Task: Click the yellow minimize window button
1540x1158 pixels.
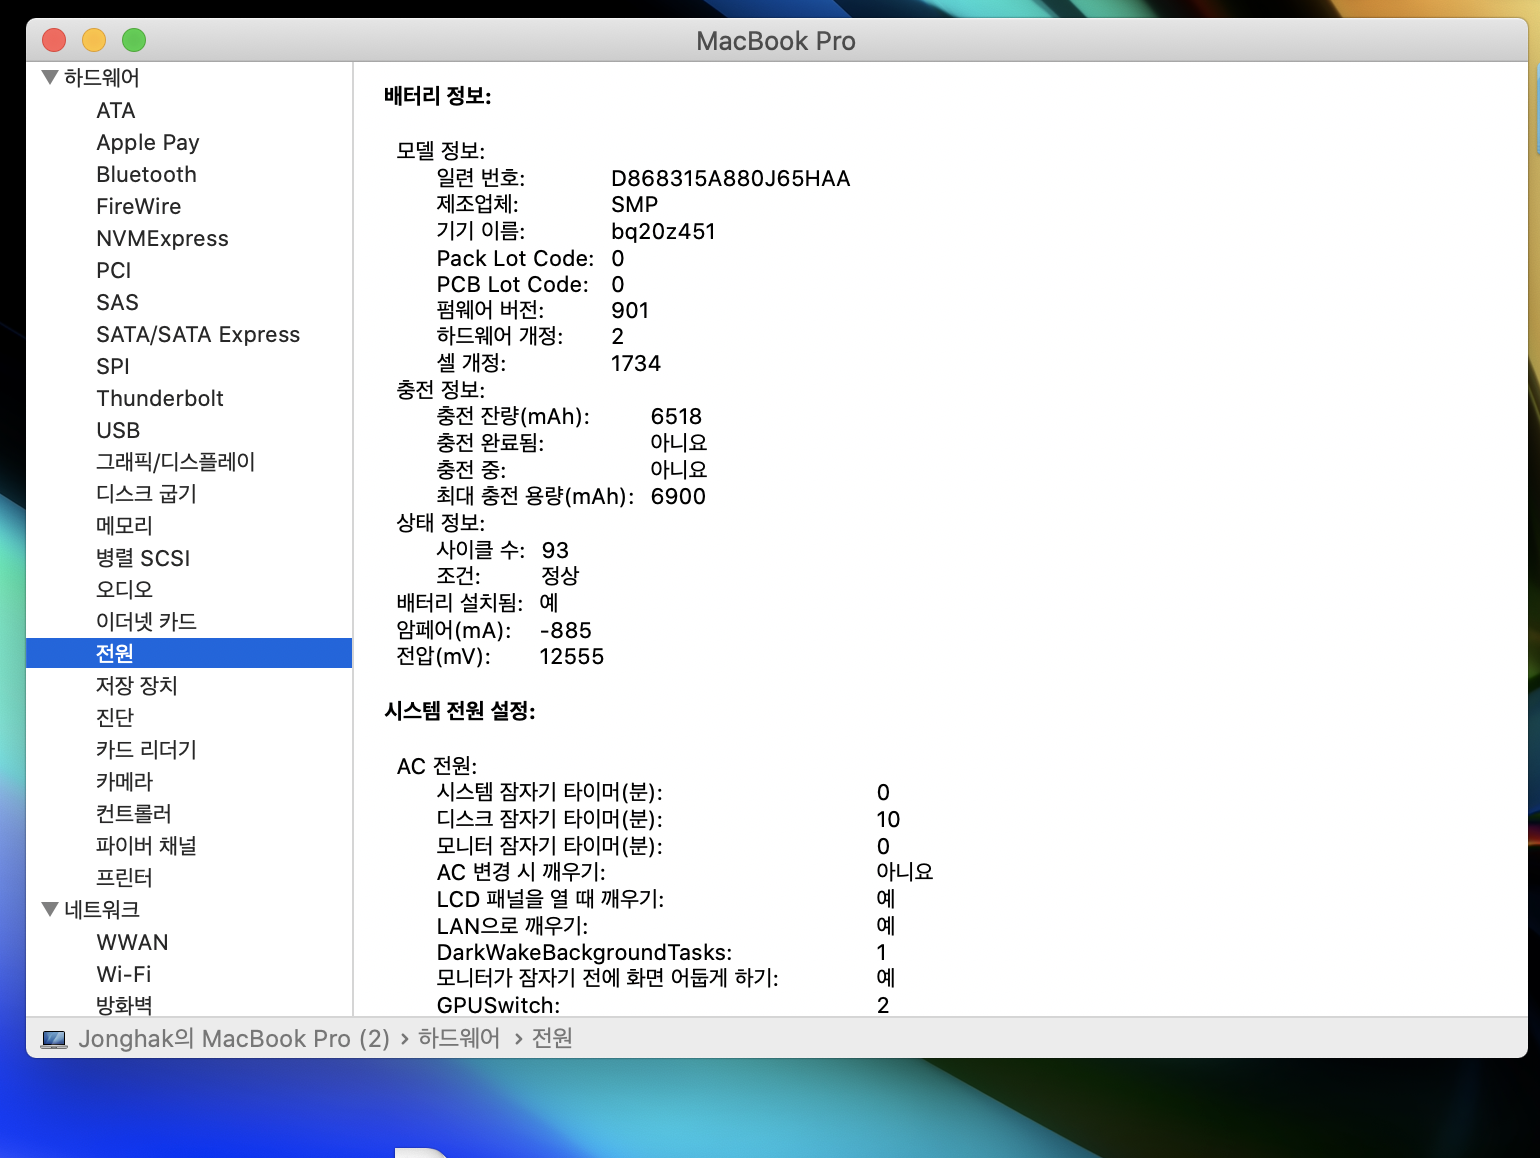Action: (94, 40)
